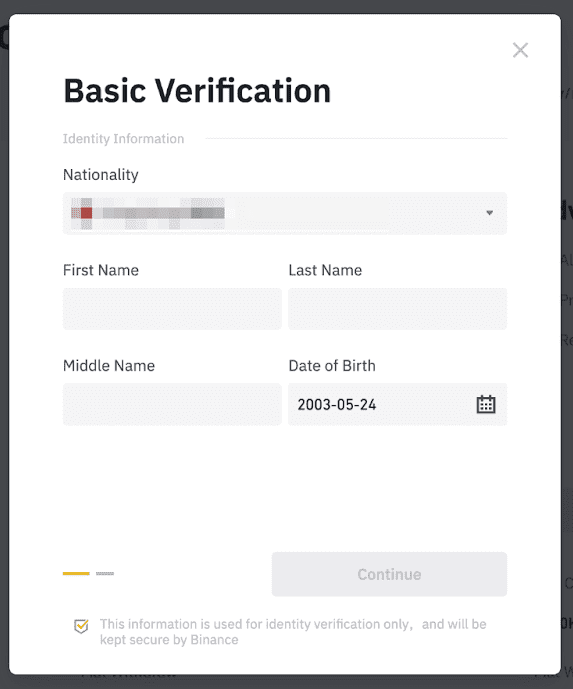Click the security shield checkmark icon
Screen dimensions: 573x689
click(x=81, y=626)
